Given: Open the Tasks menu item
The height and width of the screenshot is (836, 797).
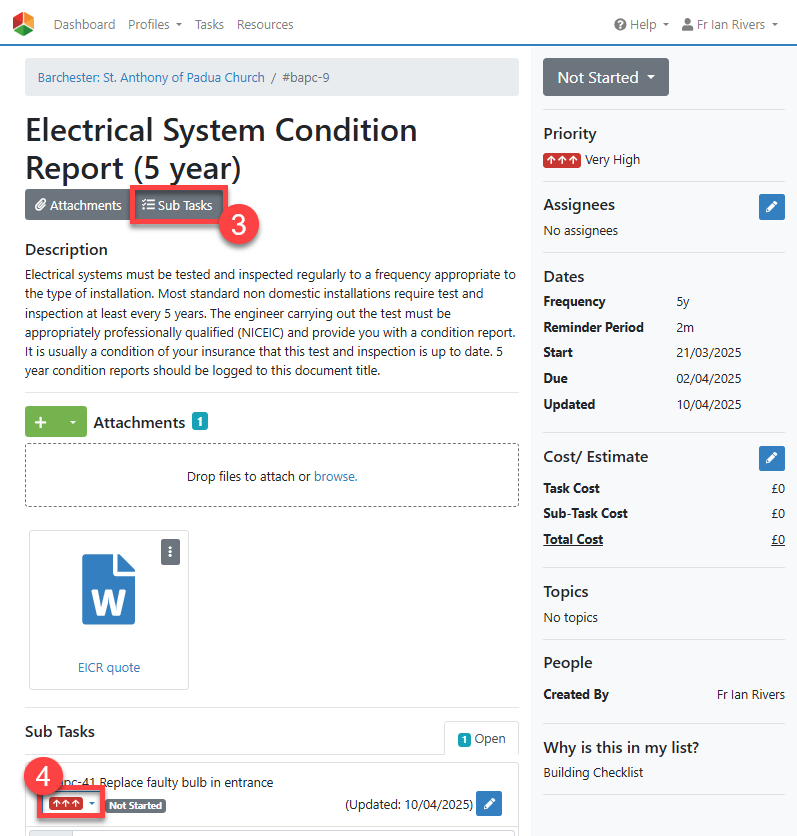Looking at the screenshot, I should [x=209, y=24].
